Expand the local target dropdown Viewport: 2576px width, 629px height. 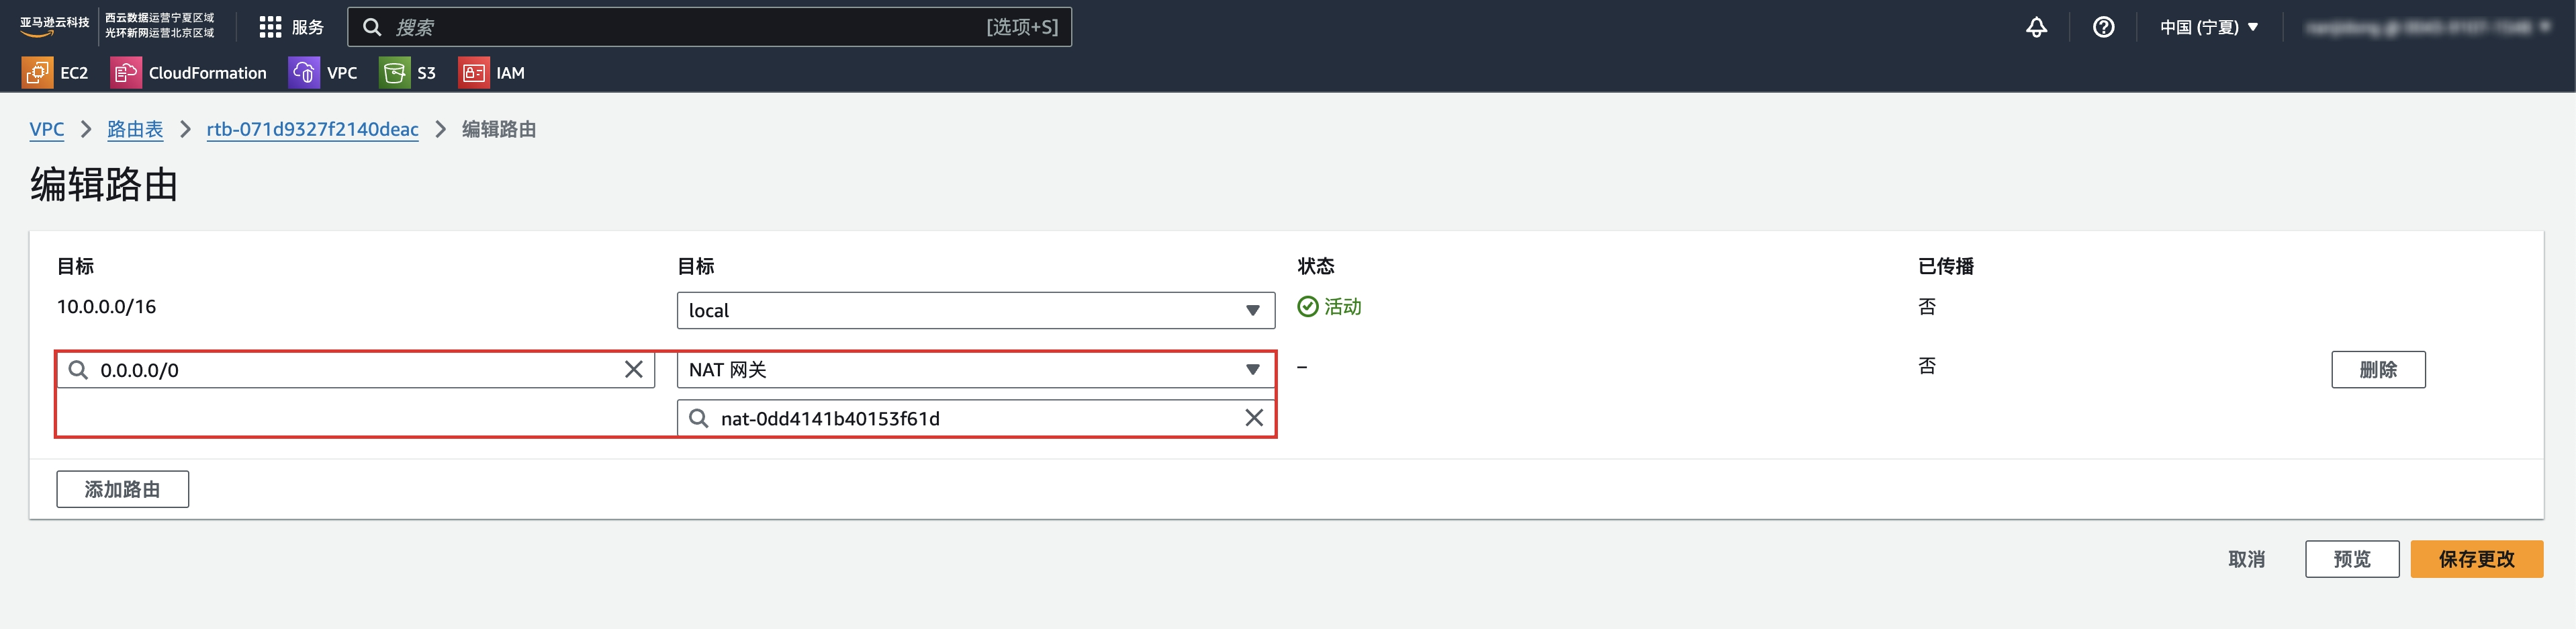975,310
